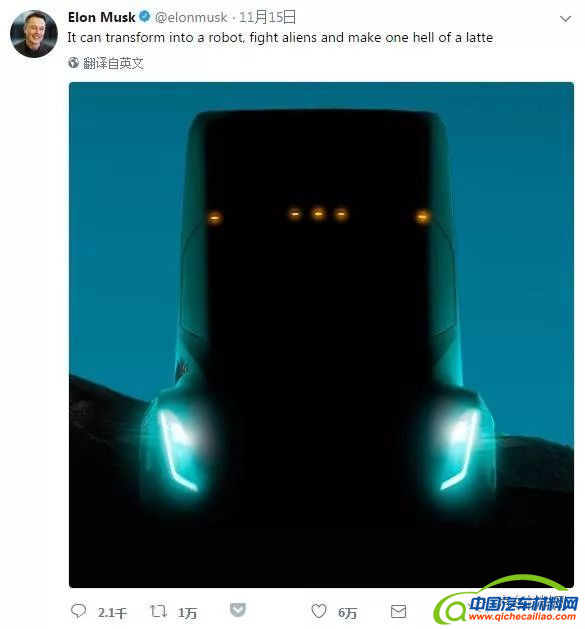Click the 2.1千 reply count
The image size is (585, 629).
[112, 613]
